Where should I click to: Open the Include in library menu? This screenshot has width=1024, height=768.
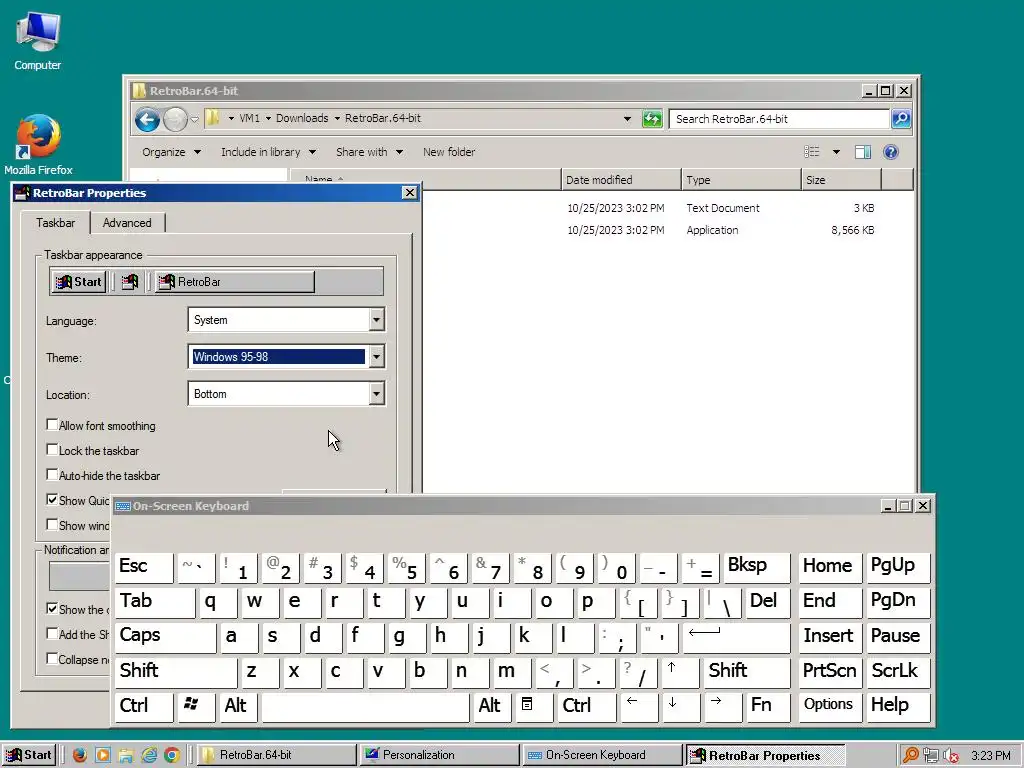pyautogui.click(x=268, y=152)
